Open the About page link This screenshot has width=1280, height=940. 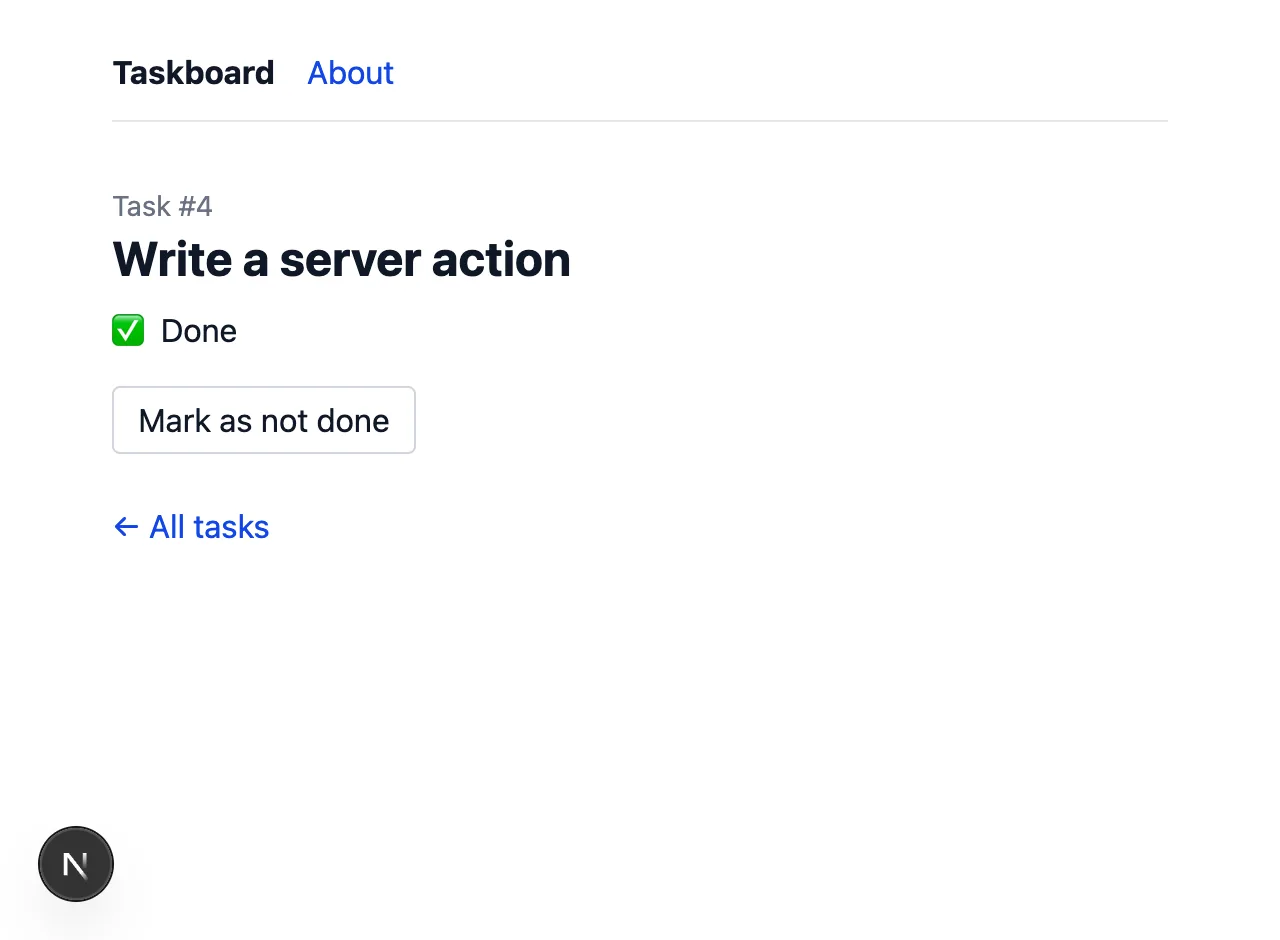[x=350, y=73]
